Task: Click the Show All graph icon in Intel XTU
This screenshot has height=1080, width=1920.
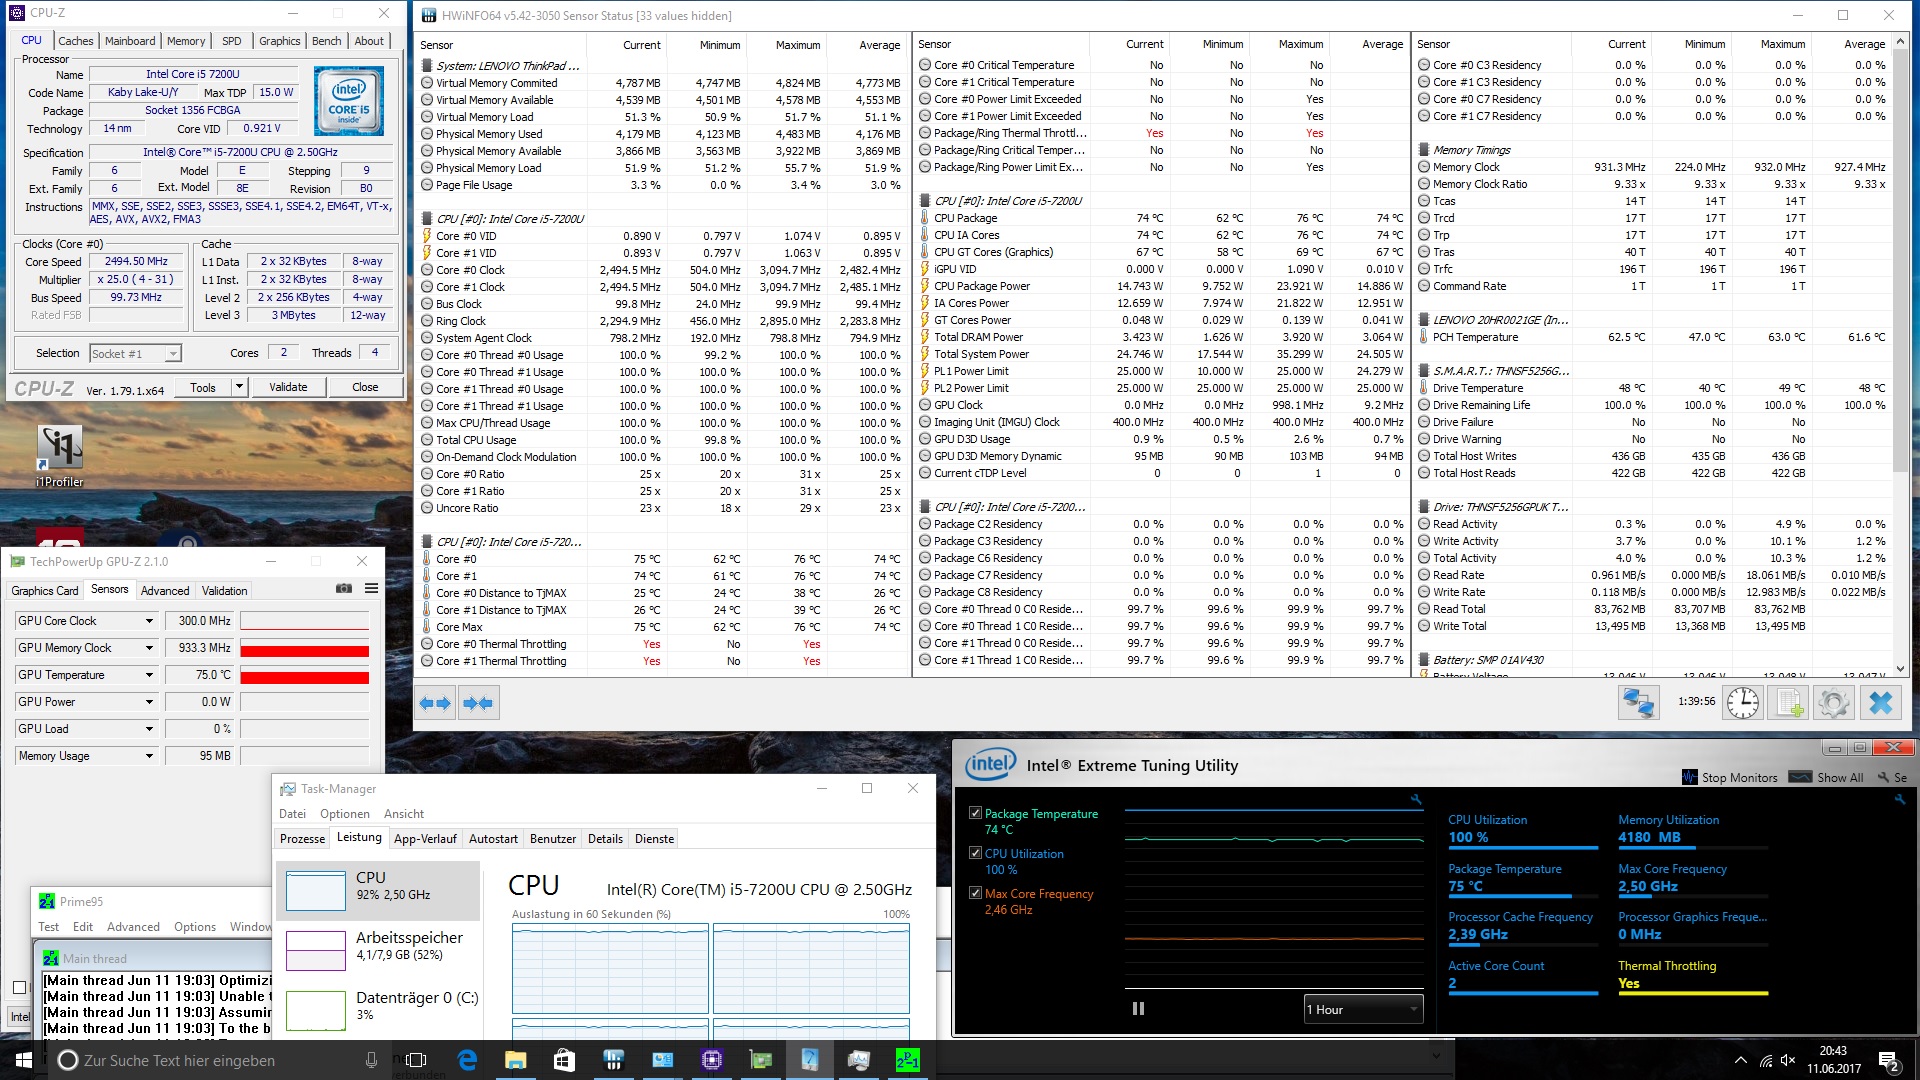Action: (1800, 777)
